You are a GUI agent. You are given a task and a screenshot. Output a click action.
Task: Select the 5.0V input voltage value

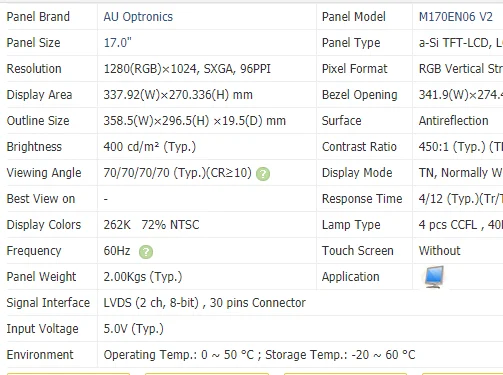133,329
